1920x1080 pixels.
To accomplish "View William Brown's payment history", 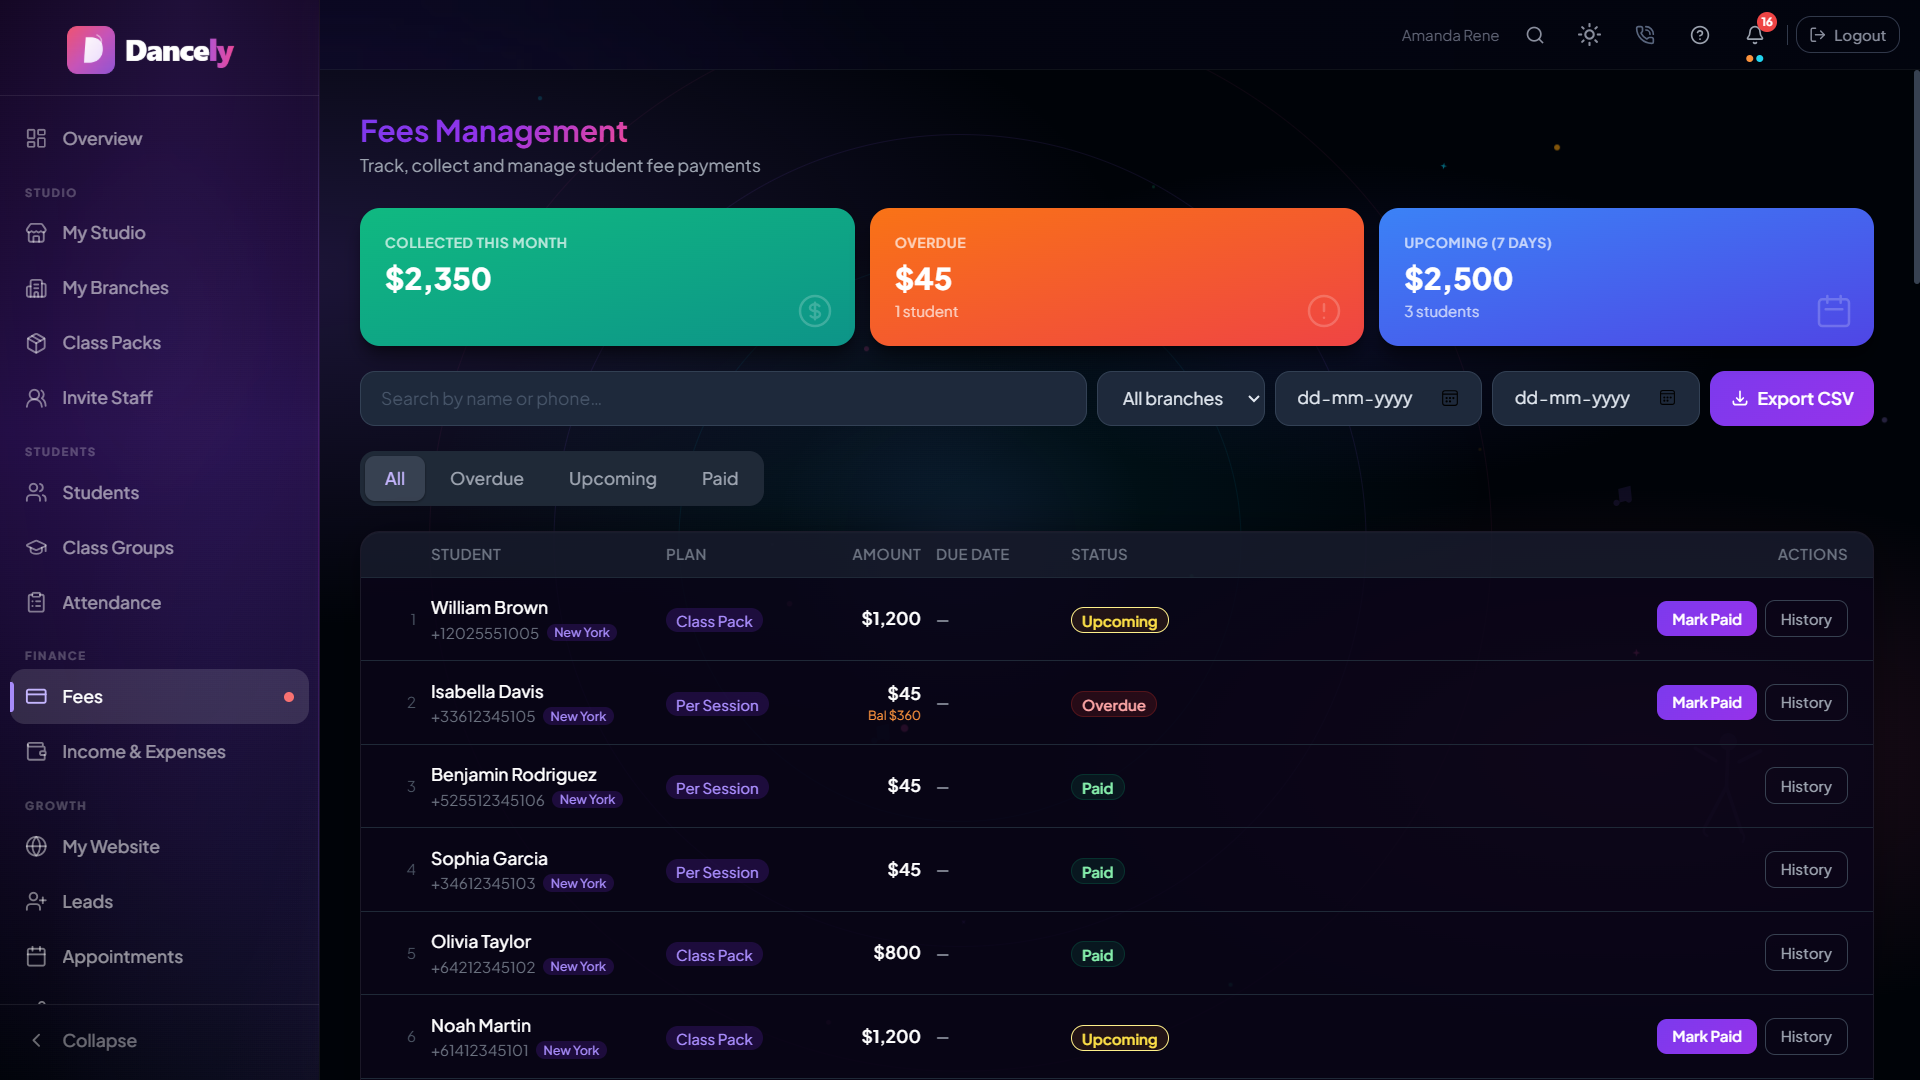I will (1806, 619).
